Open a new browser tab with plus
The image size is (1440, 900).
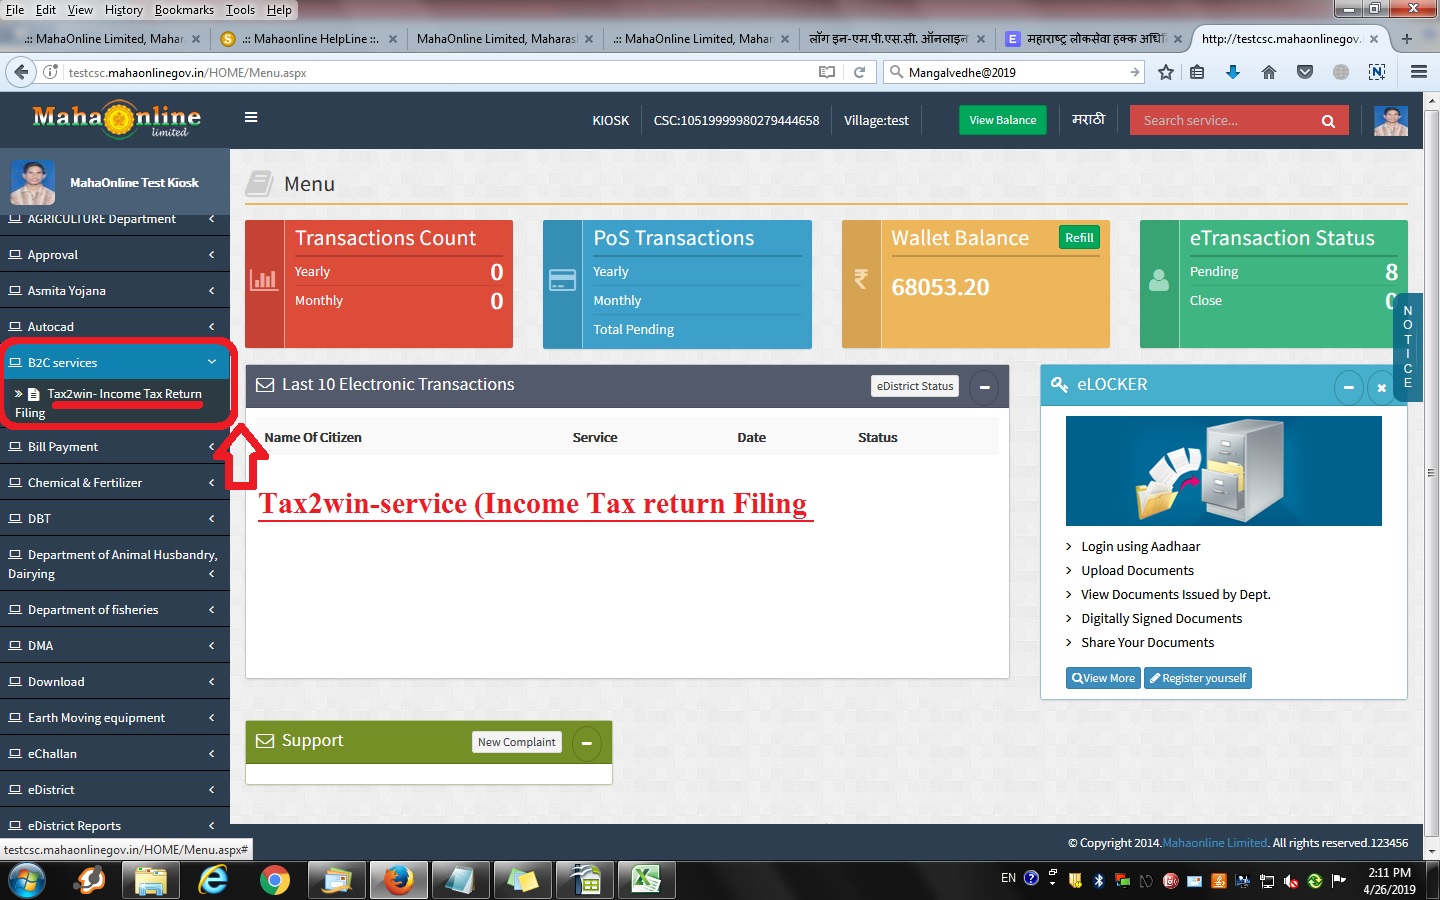(x=1407, y=39)
